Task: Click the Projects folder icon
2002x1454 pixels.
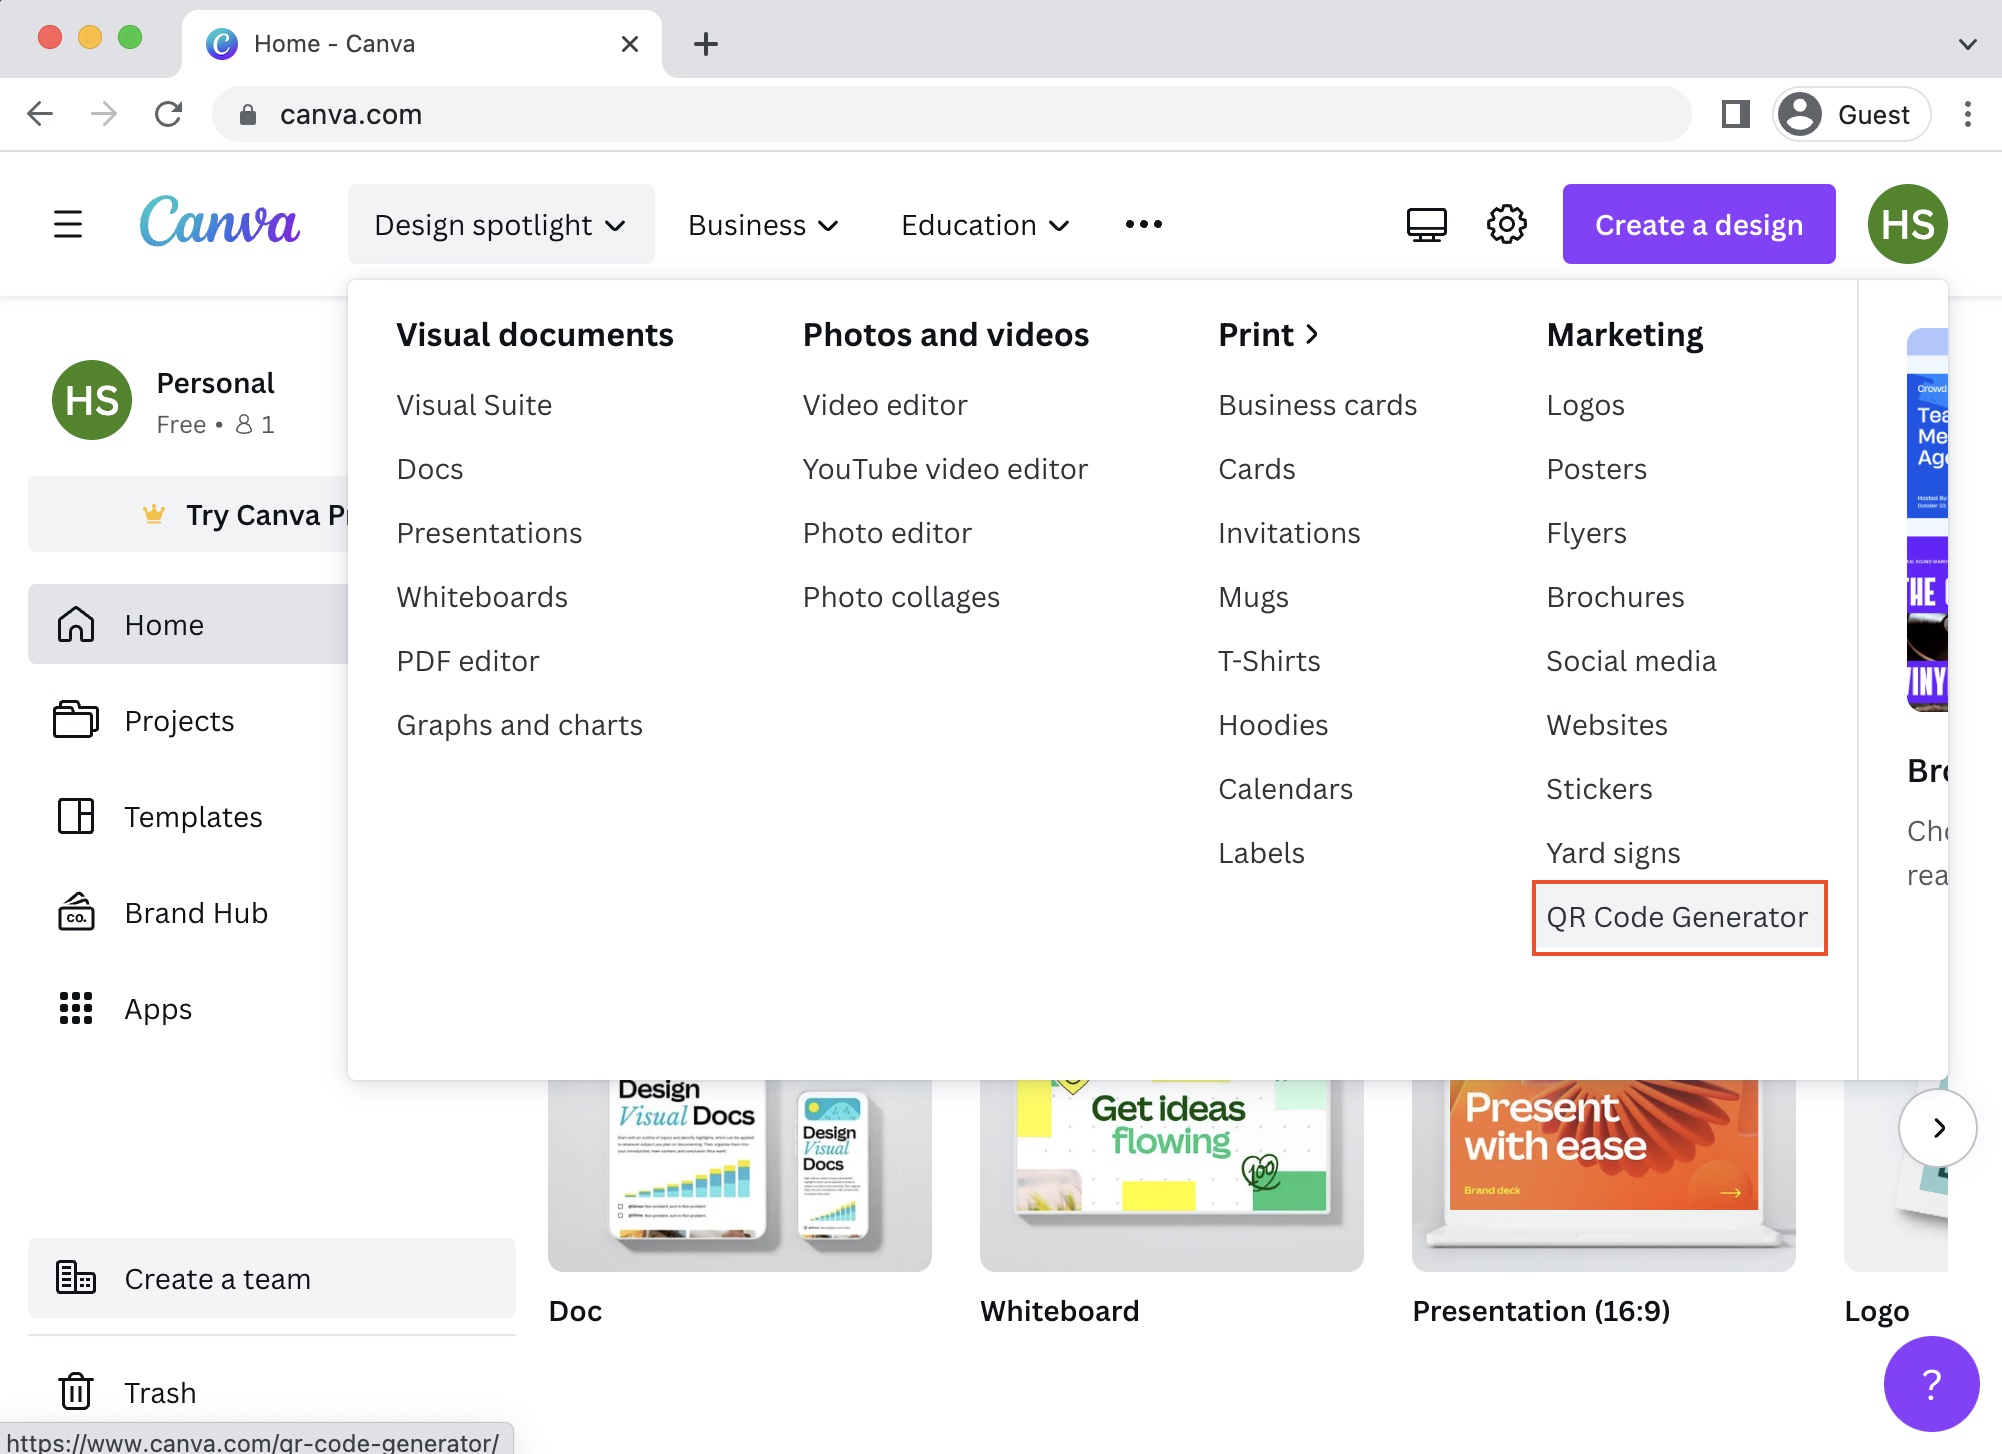Action: pyautogui.click(x=76, y=720)
